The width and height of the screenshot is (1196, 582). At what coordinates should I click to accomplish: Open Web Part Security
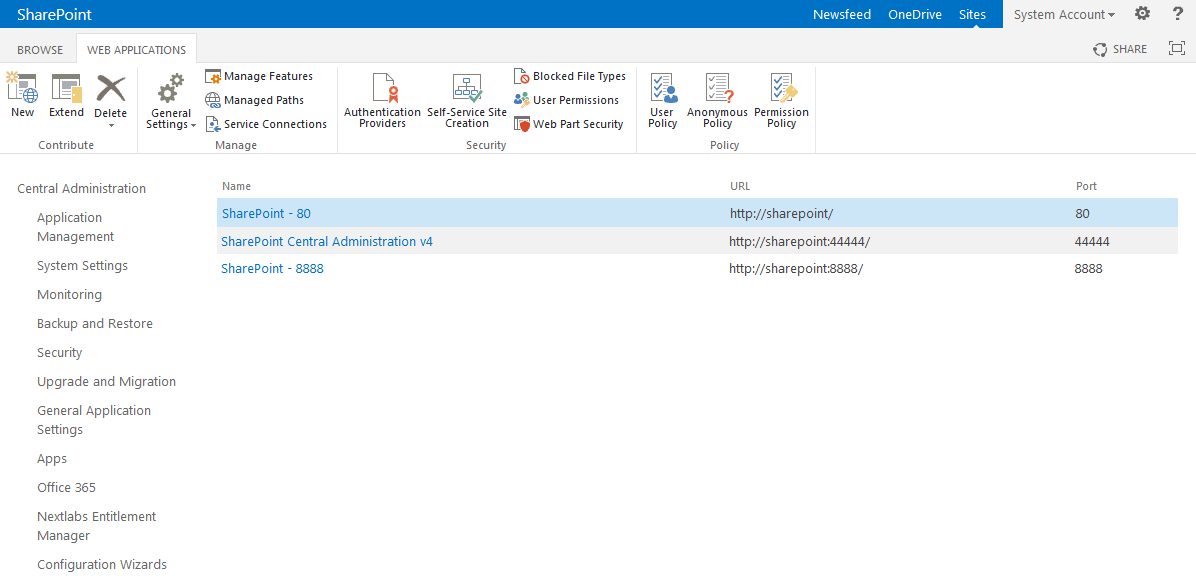[569, 124]
